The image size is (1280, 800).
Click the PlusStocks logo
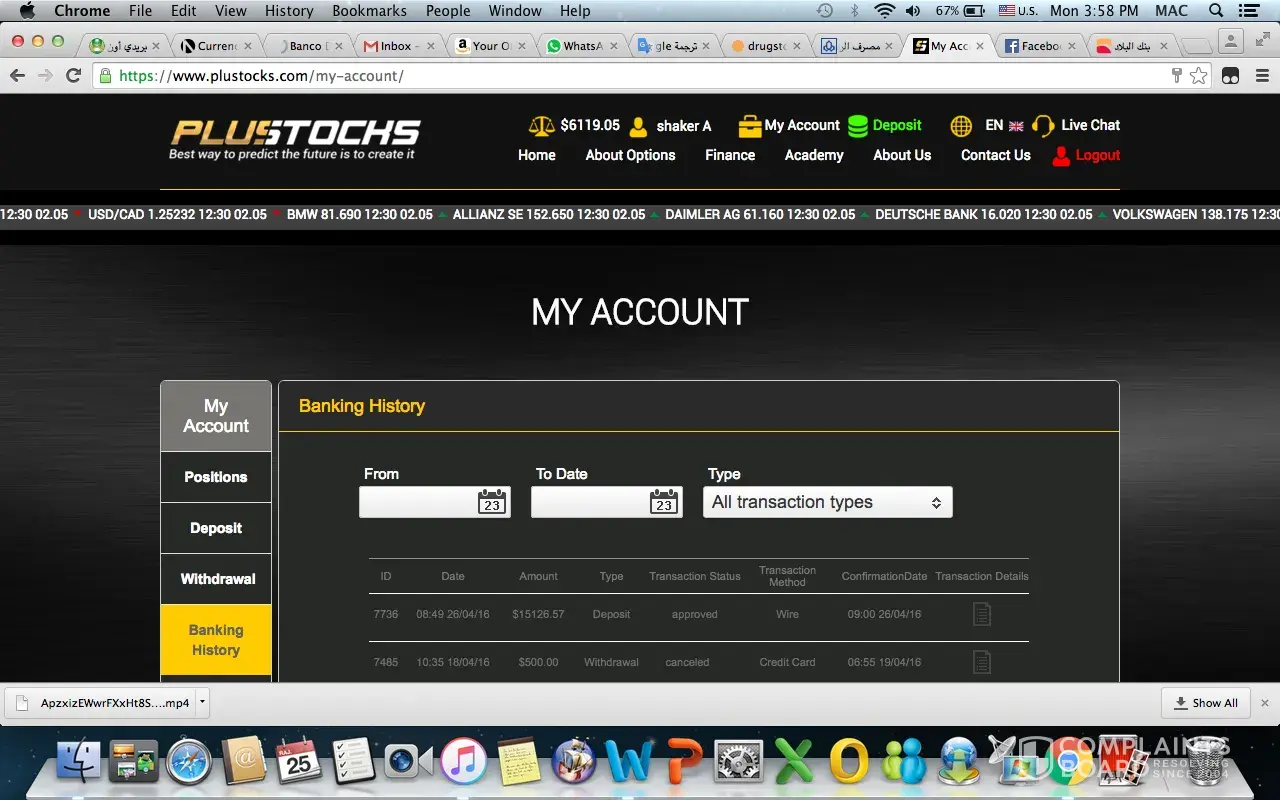(295, 140)
